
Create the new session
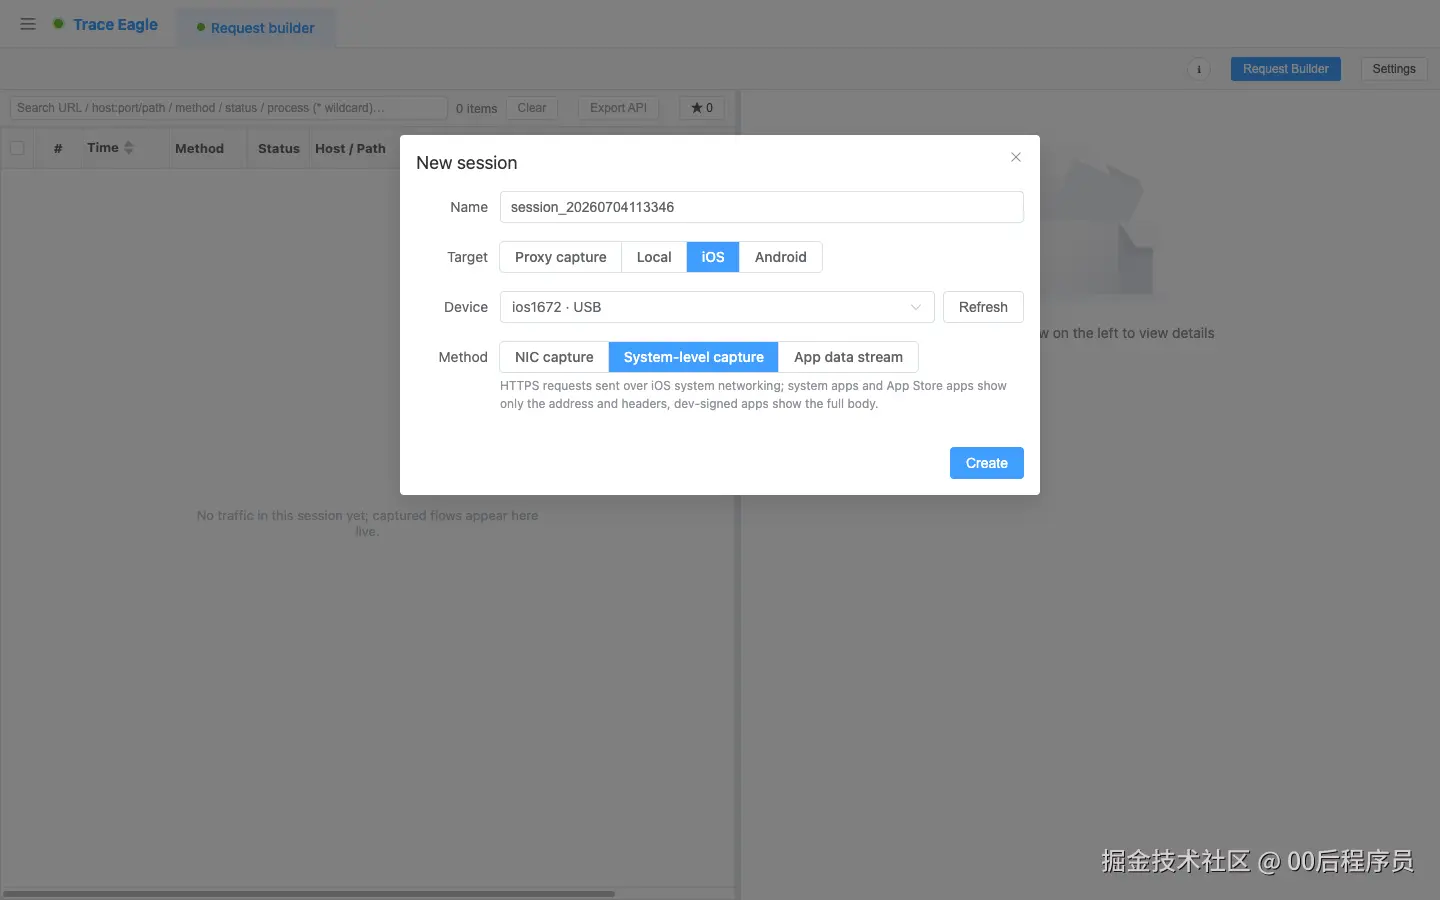[986, 463]
